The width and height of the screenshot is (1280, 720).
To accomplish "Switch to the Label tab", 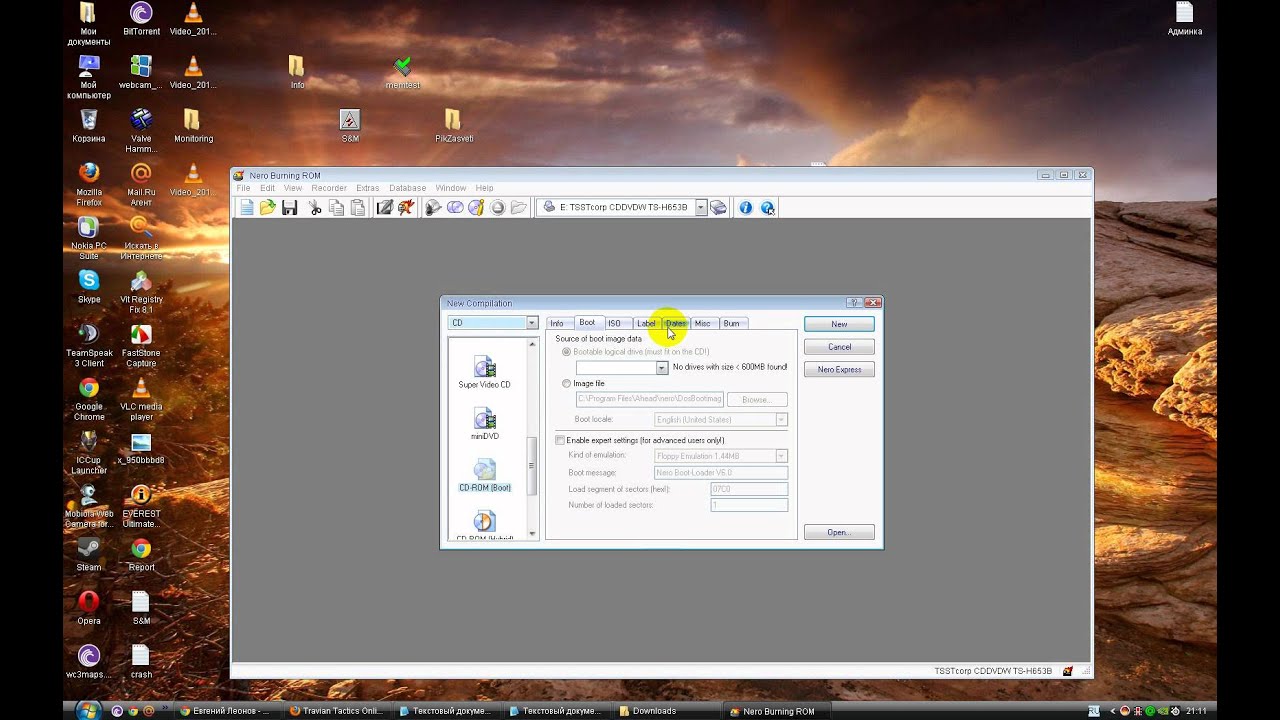I will 646,323.
